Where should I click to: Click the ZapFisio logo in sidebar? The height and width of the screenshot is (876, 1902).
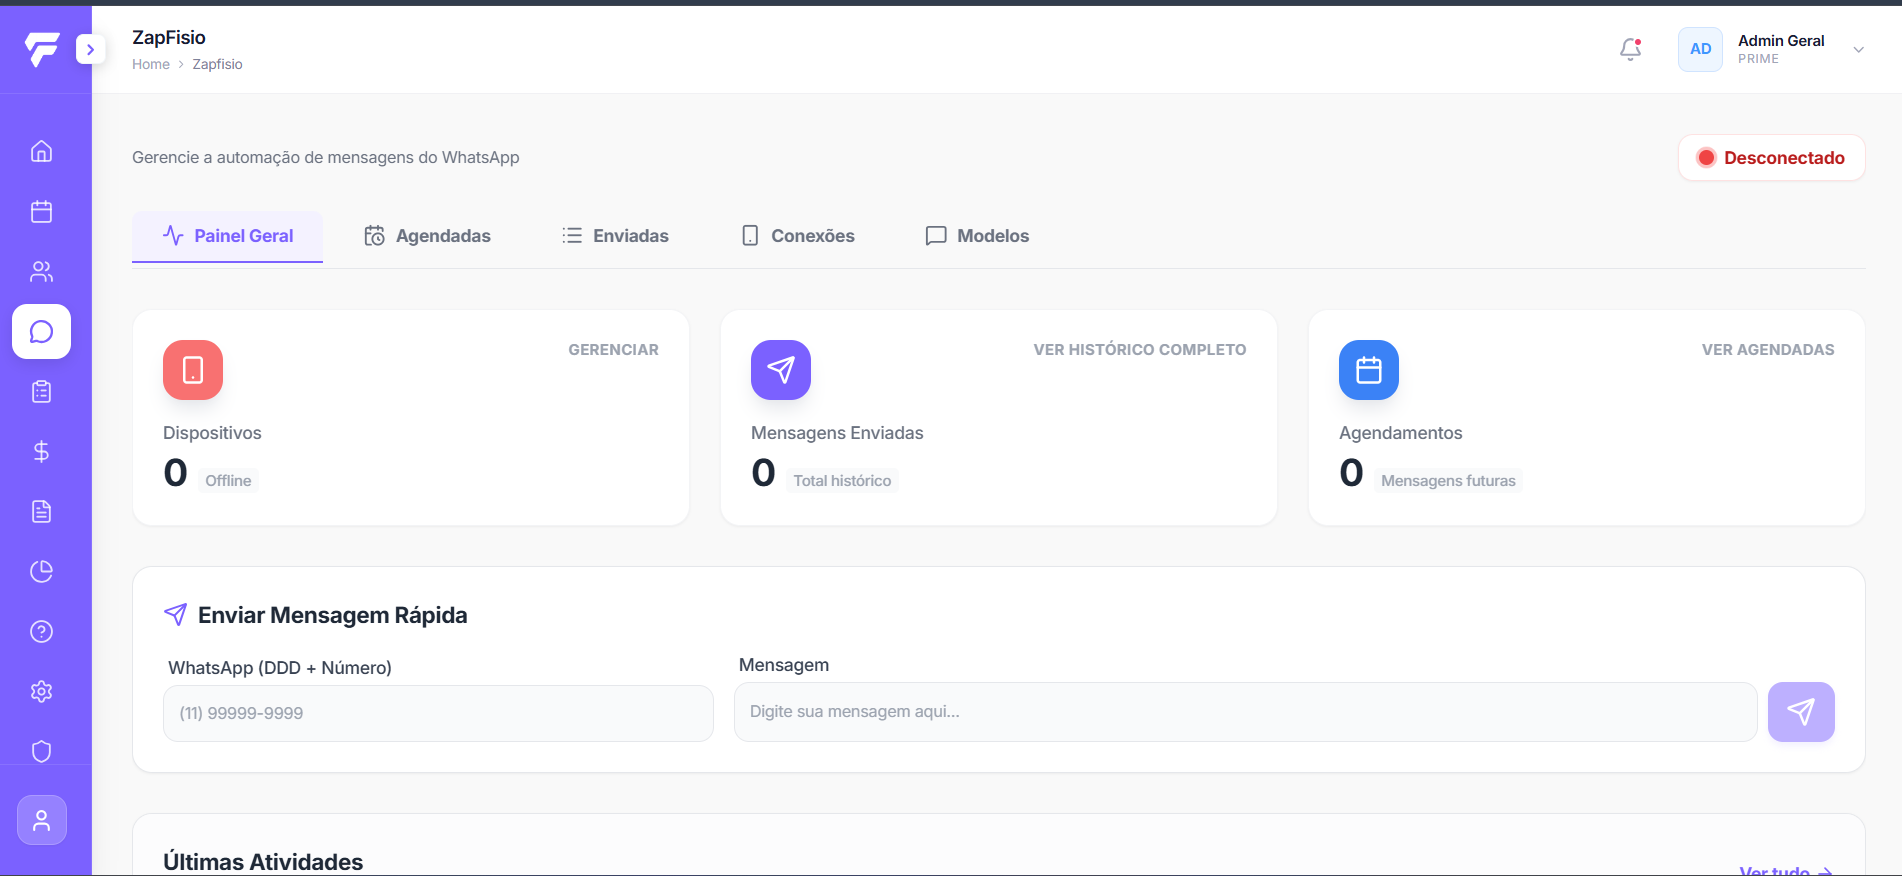tap(42, 49)
